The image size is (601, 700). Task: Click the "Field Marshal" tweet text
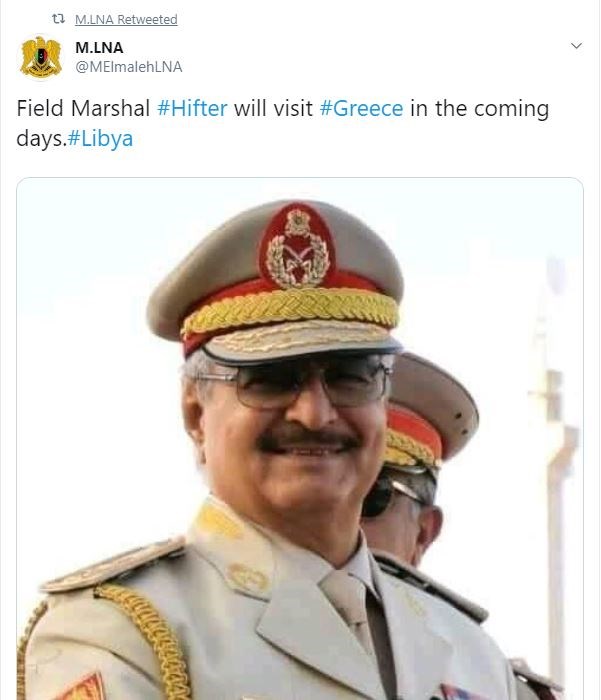coord(84,108)
